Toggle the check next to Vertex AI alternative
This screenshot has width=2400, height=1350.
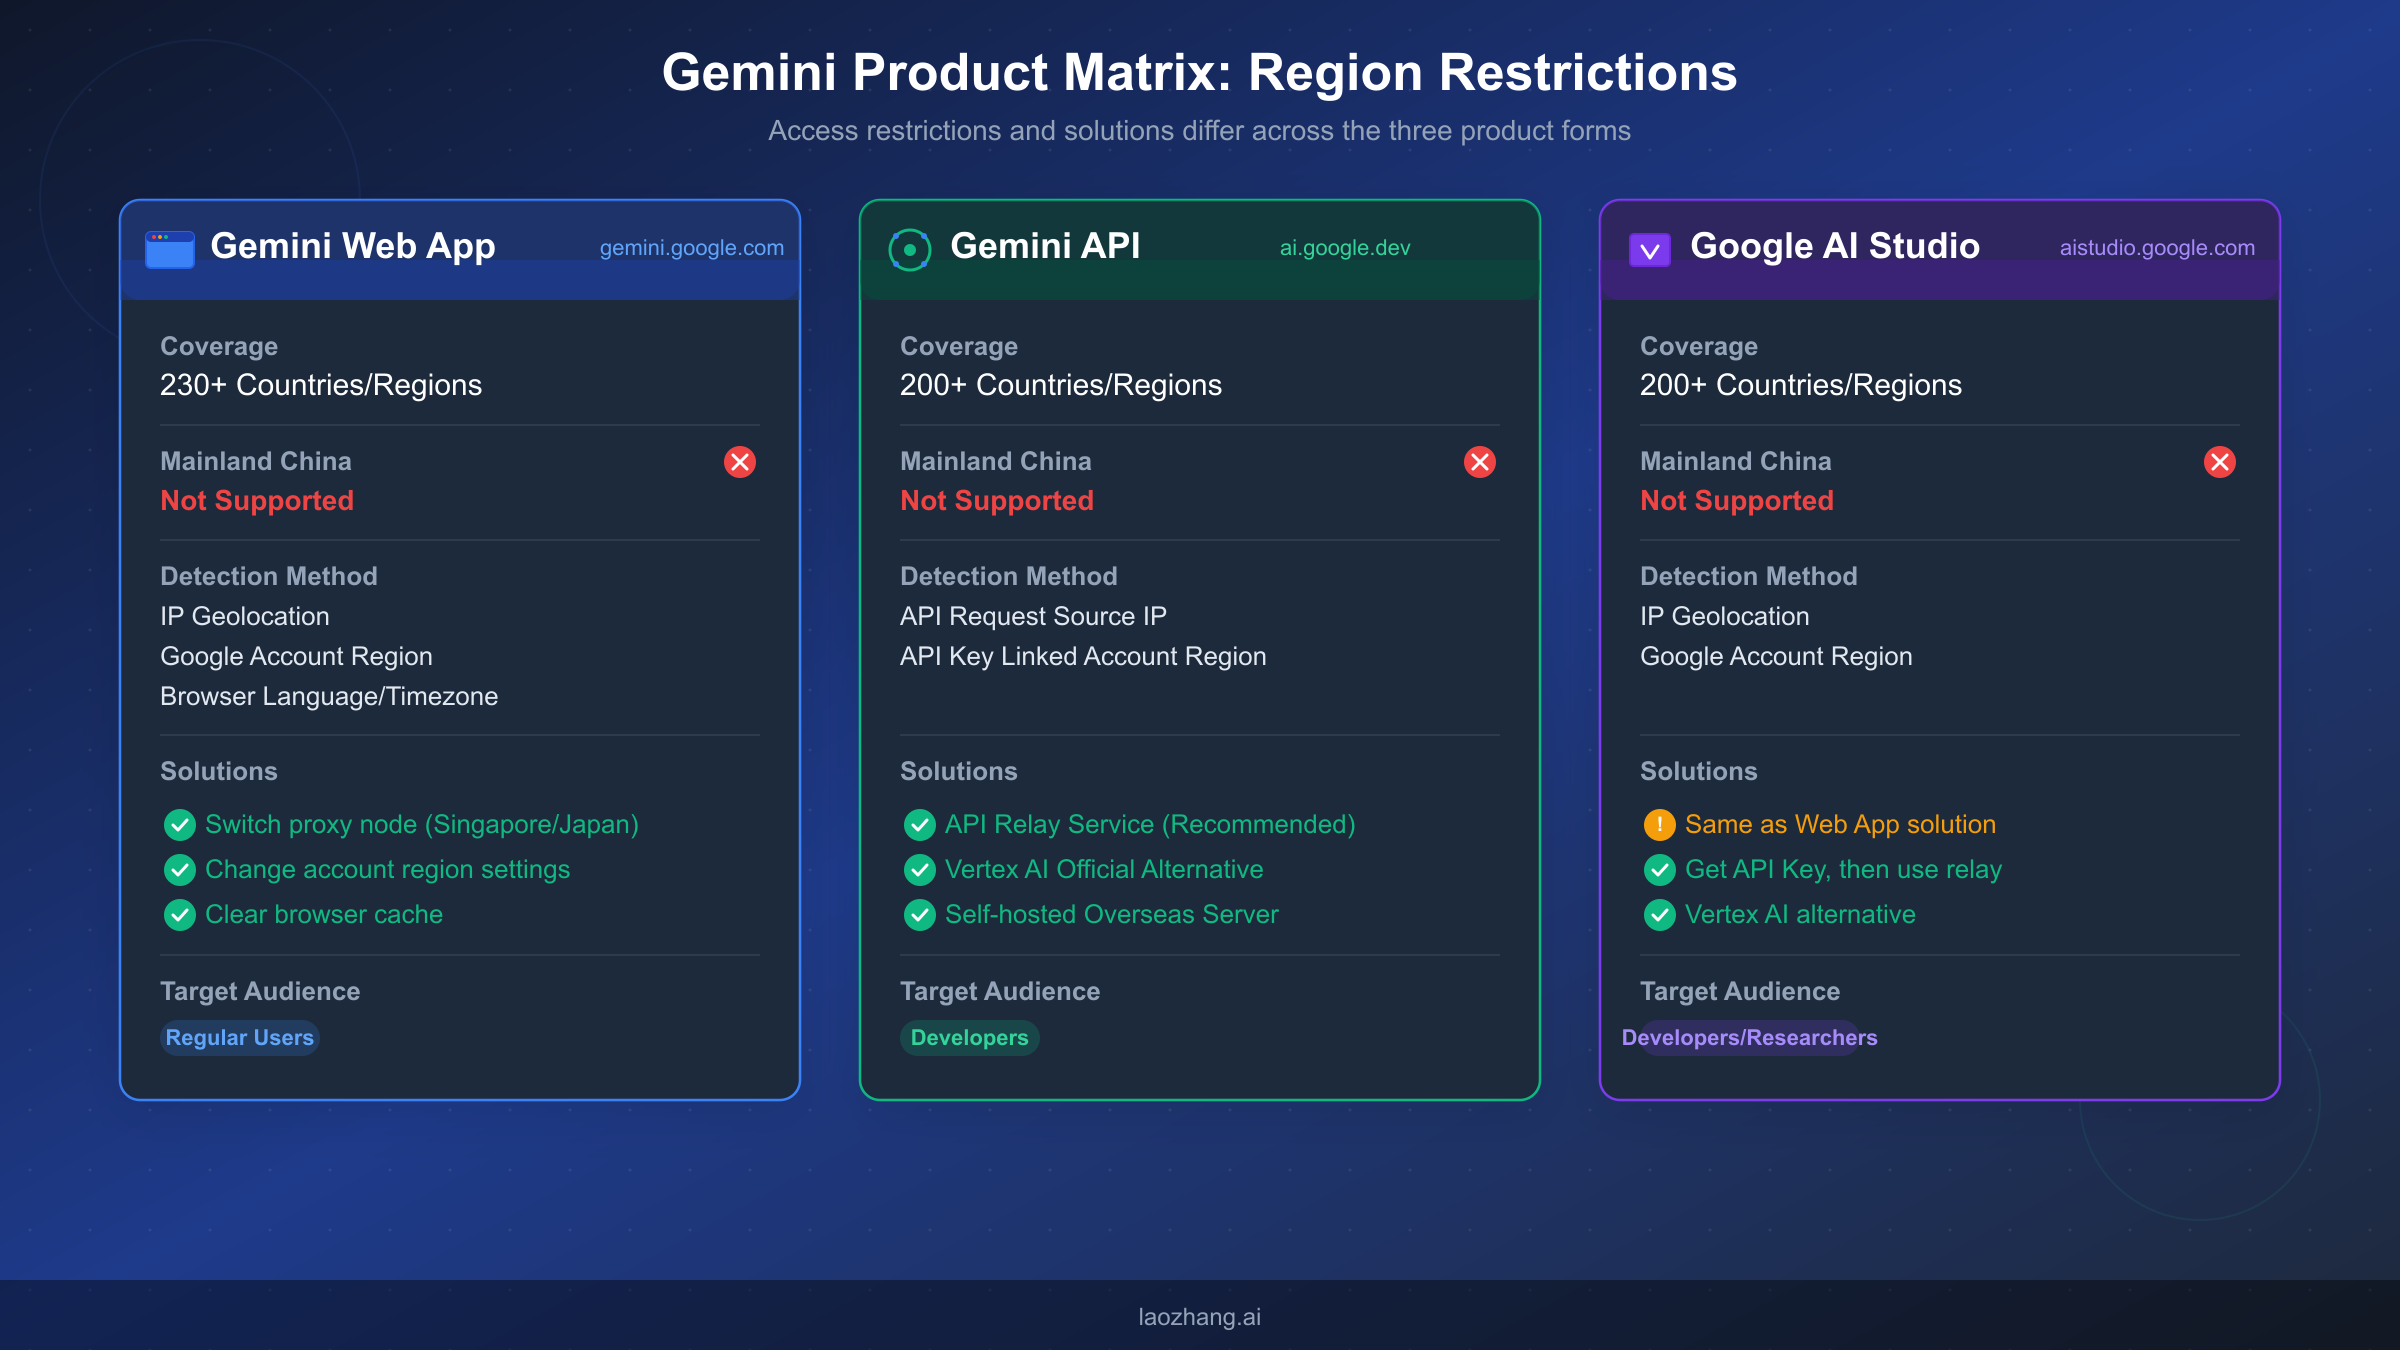(x=1659, y=914)
